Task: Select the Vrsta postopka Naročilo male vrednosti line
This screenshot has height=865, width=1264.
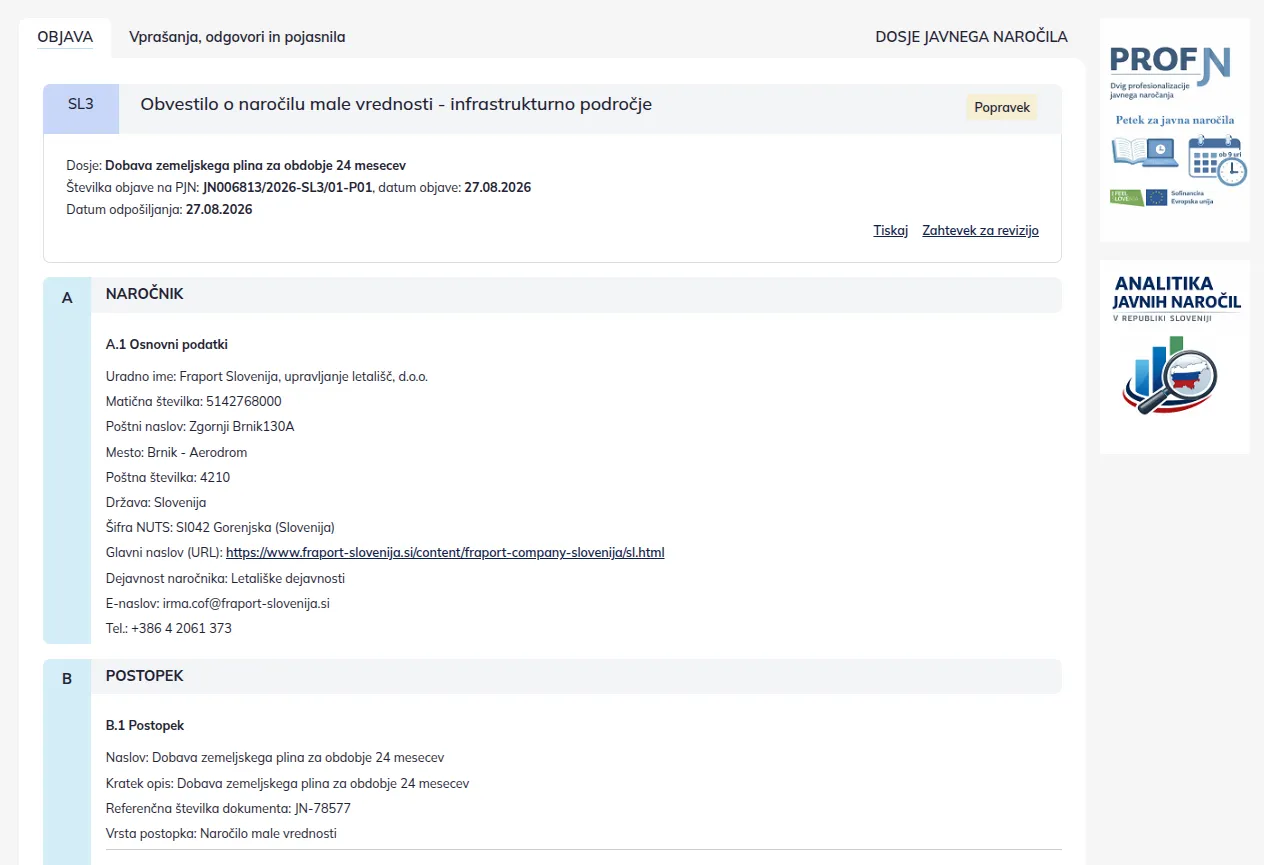Action: coord(221,833)
